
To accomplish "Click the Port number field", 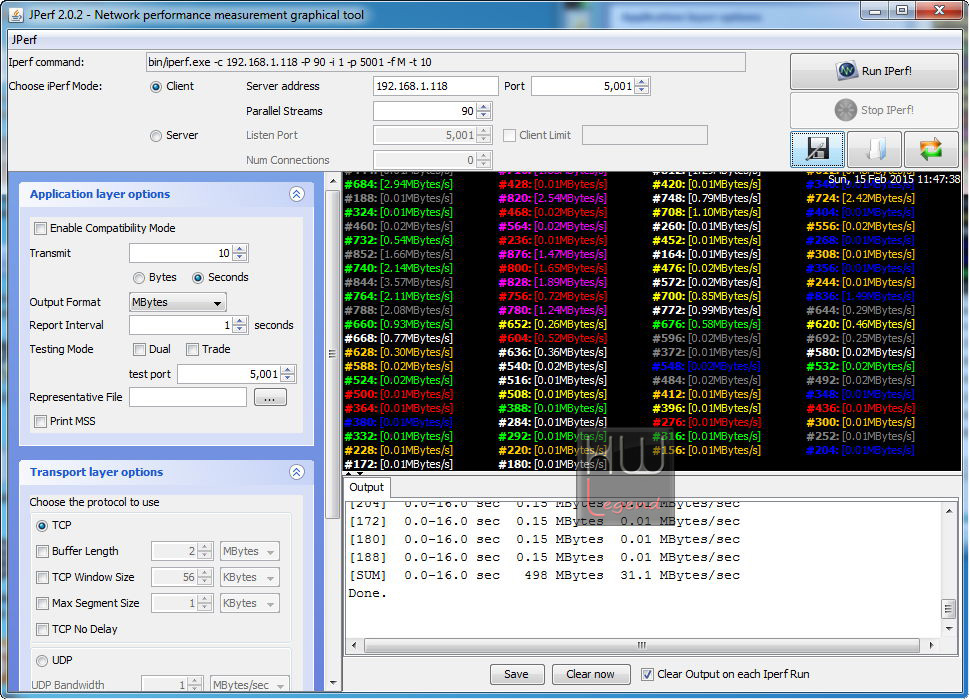I will coord(583,87).
